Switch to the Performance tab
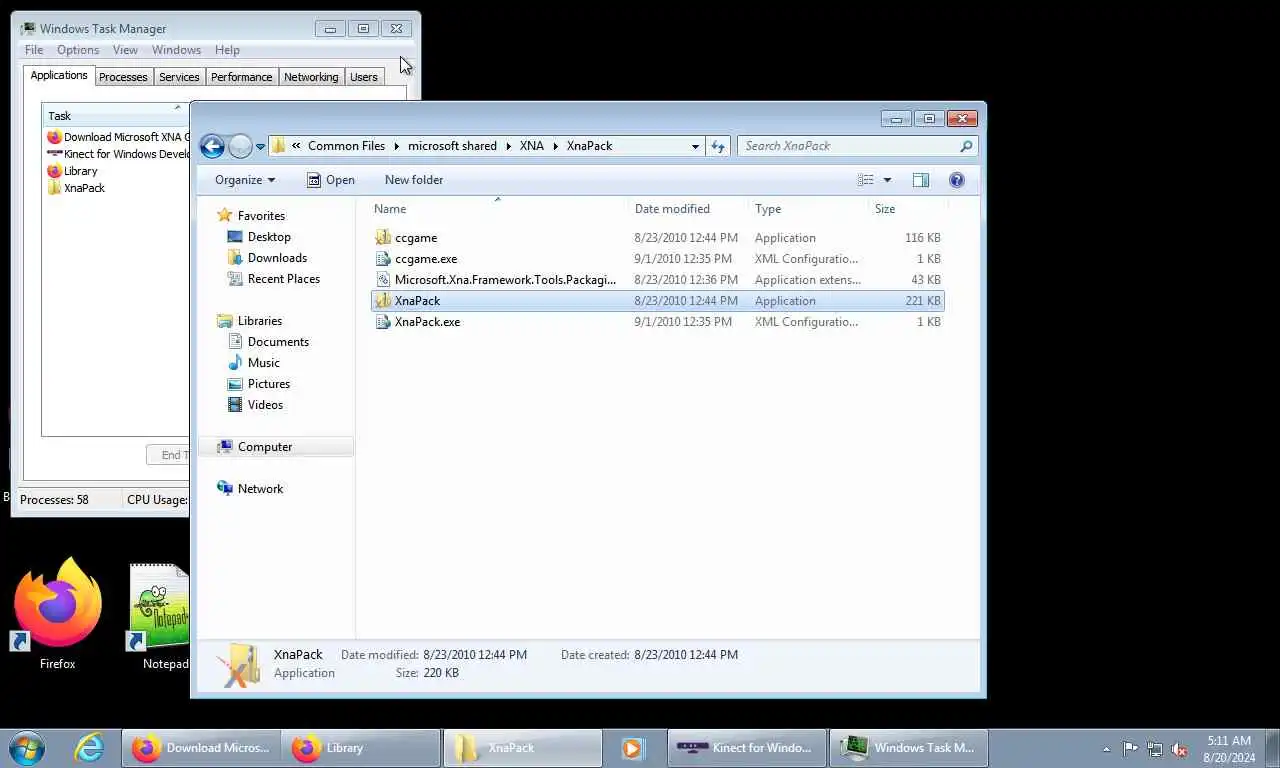 241,77
